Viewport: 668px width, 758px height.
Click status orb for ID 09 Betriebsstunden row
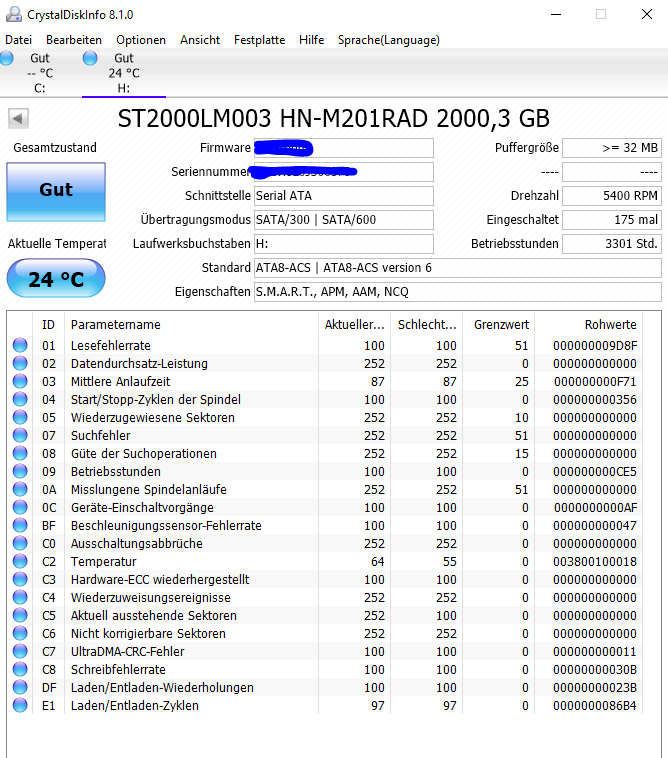tap(20, 471)
